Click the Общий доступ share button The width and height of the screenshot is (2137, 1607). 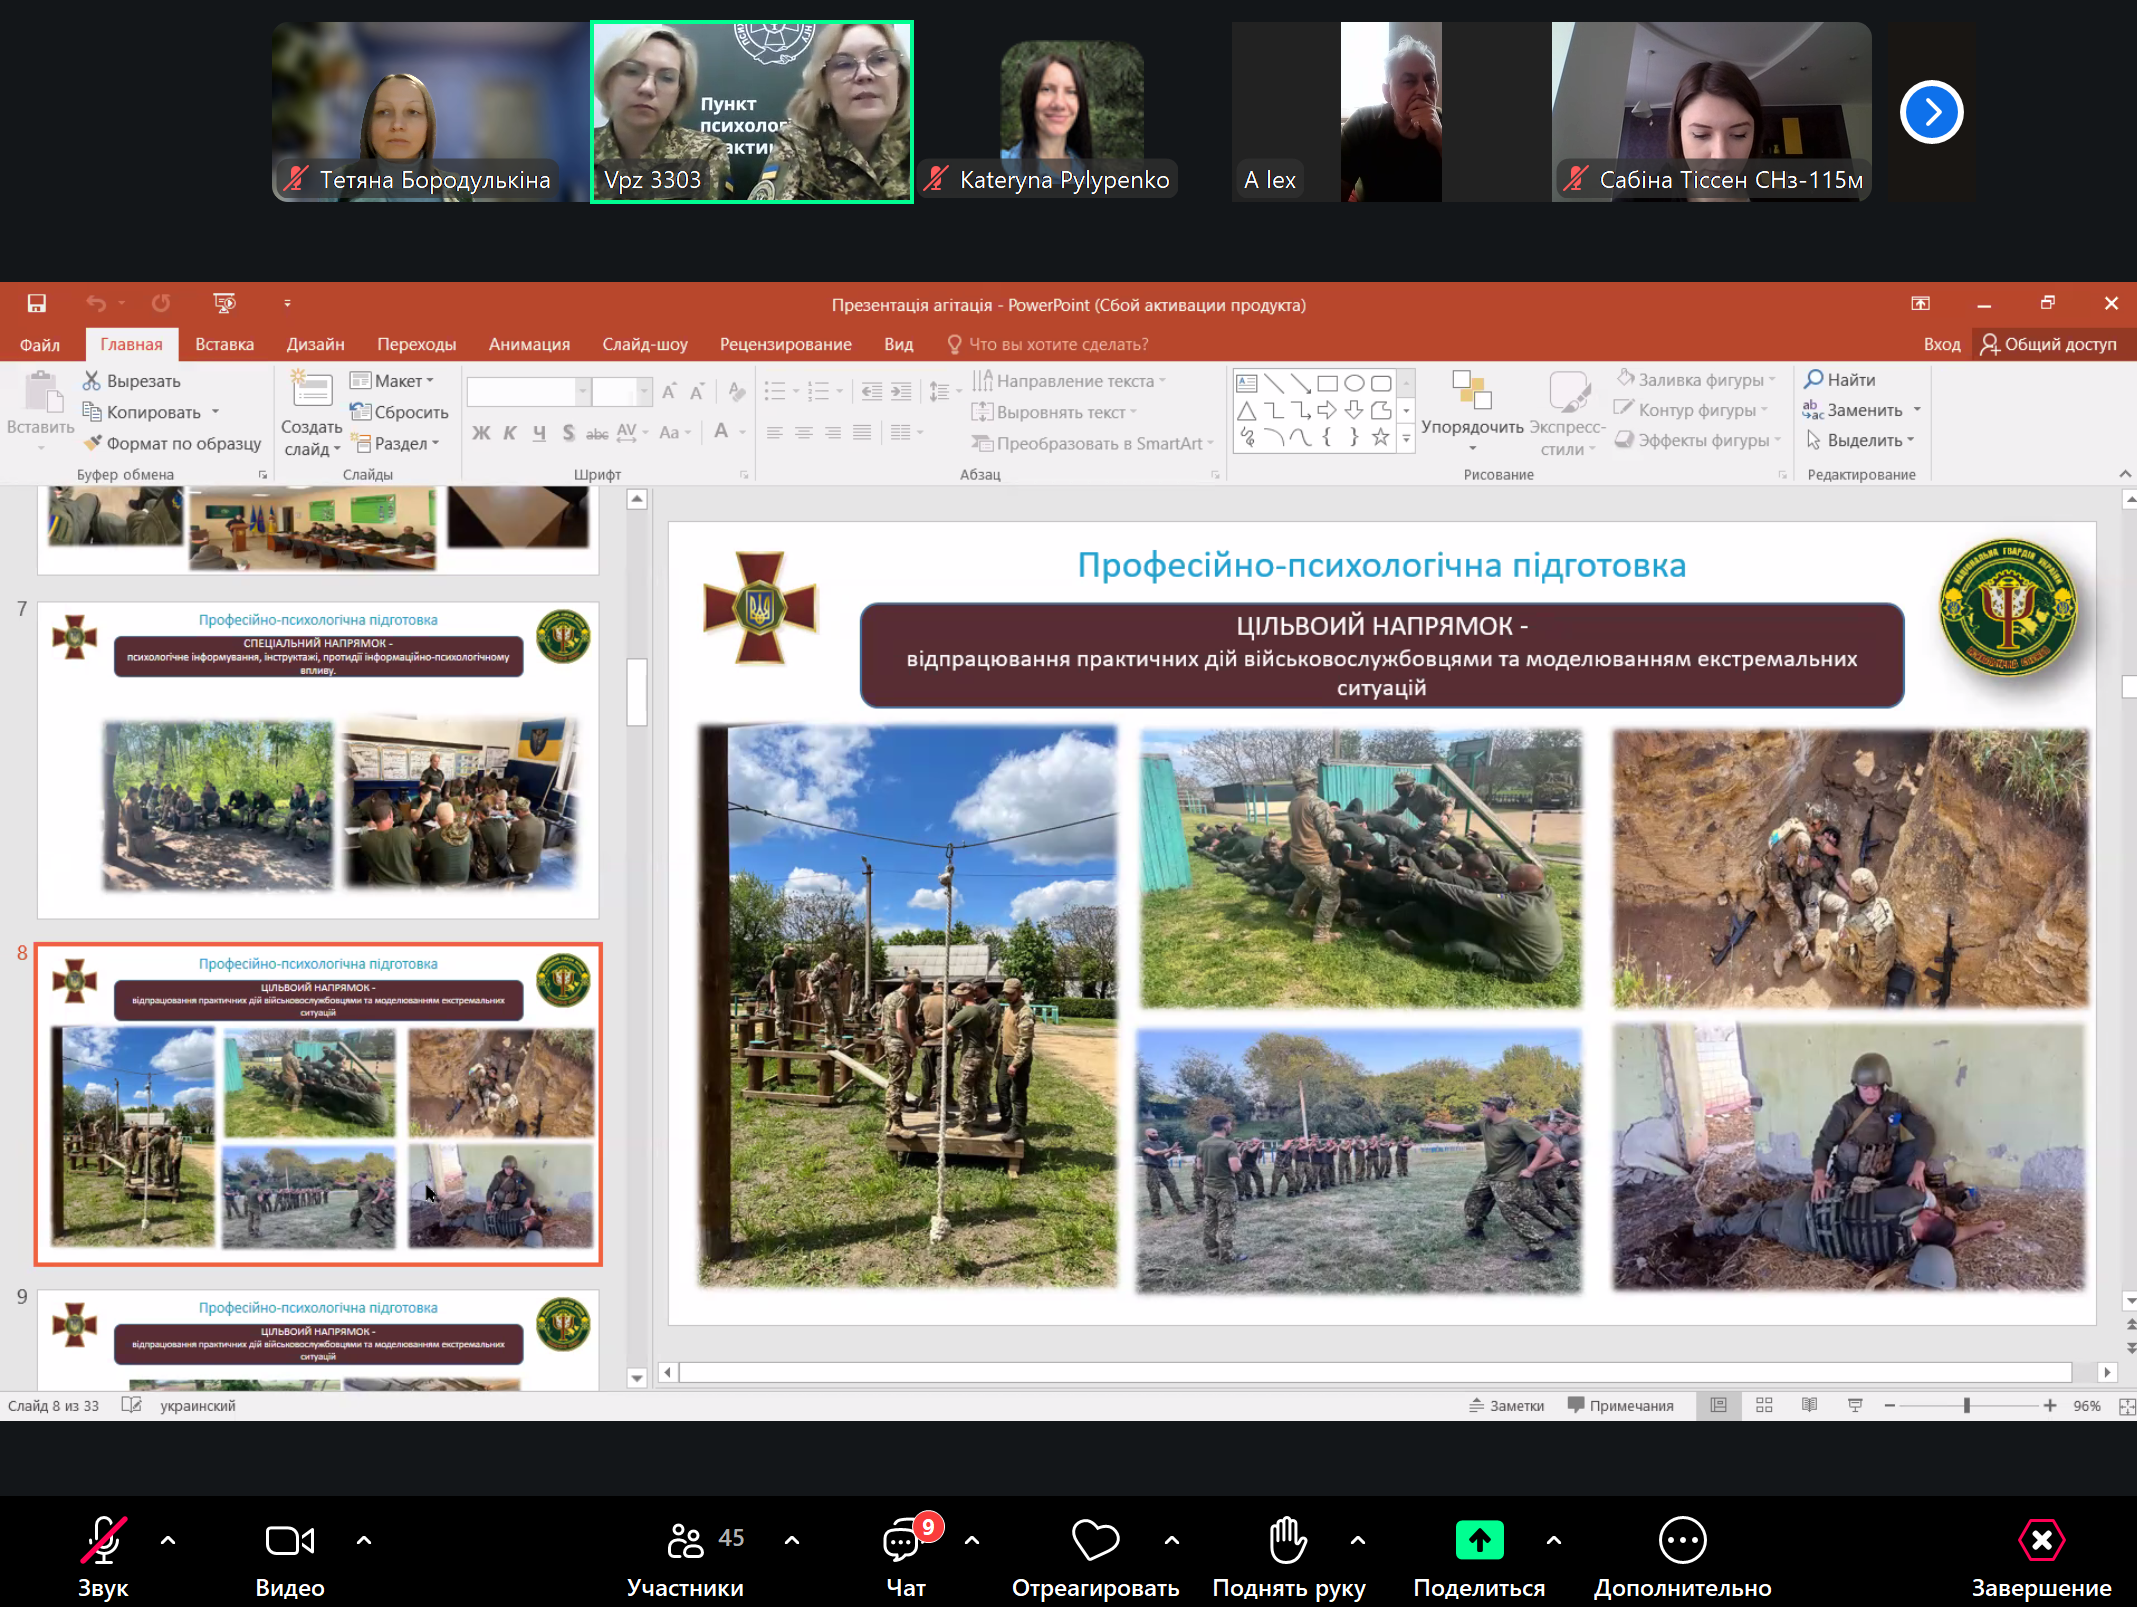click(x=2049, y=344)
